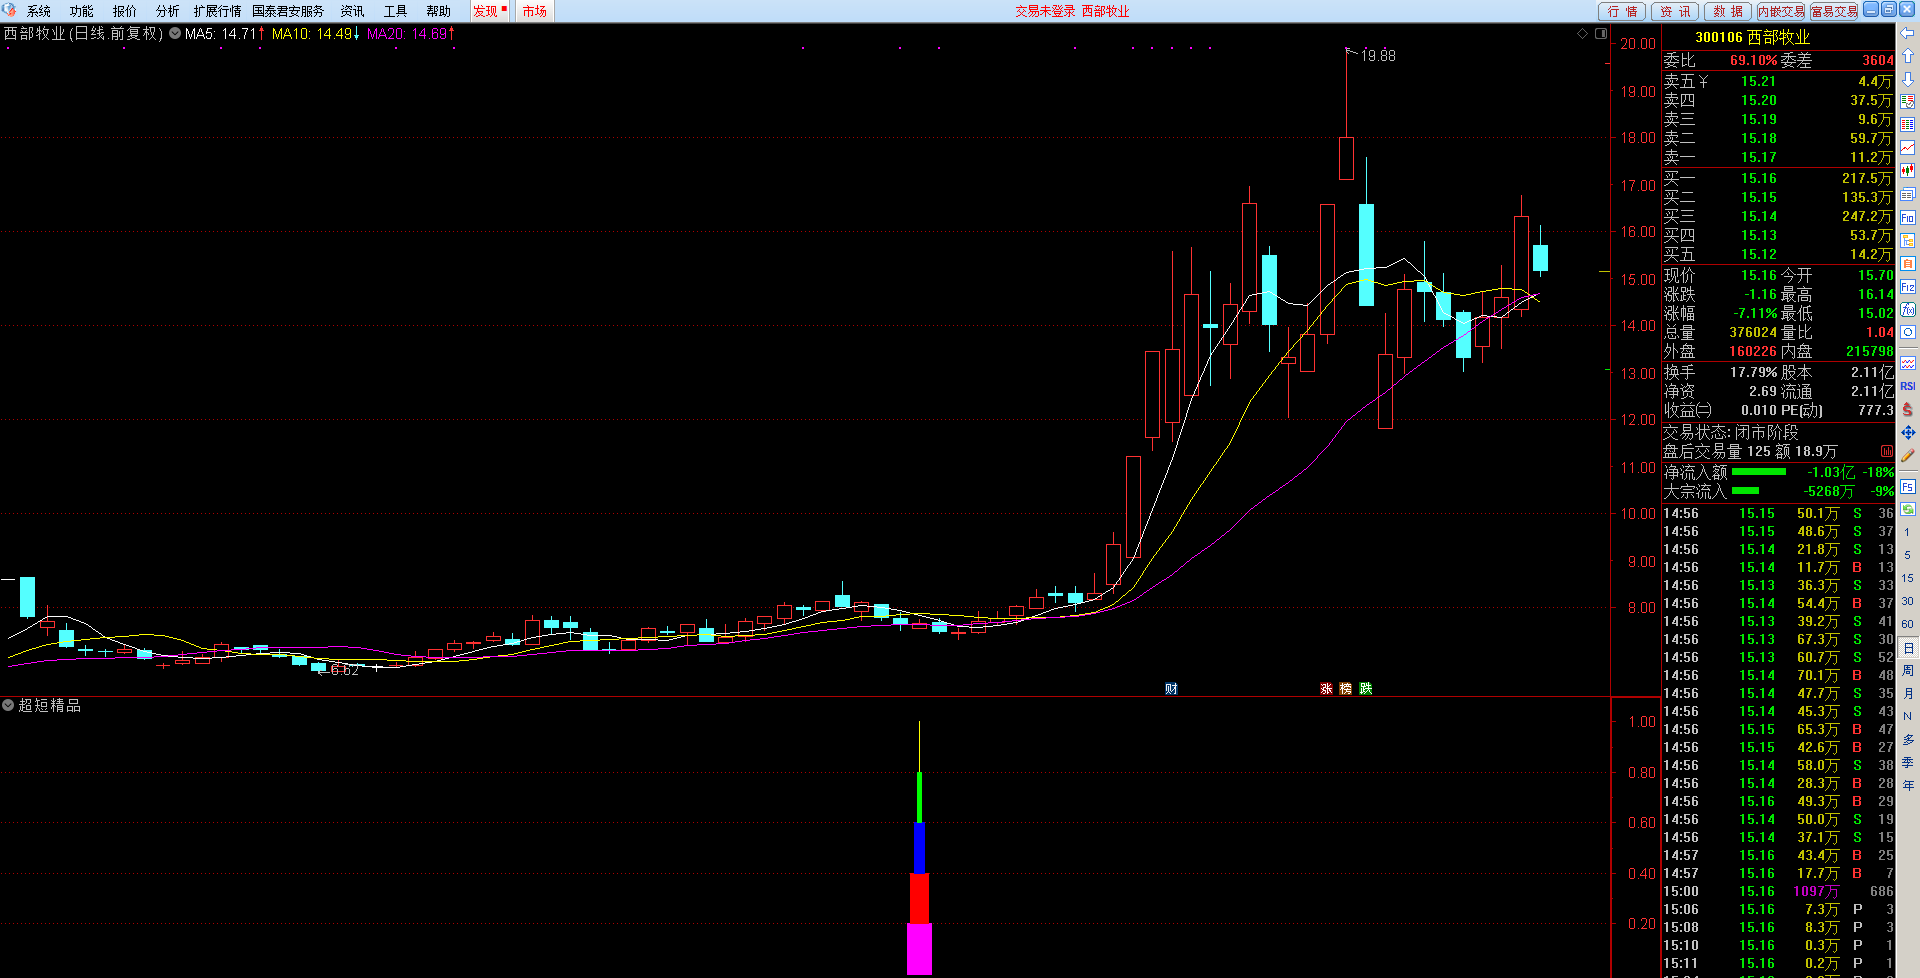This screenshot has height=978, width=1920.
Task: Click the back arrow icon in right toolbar
Action: [x=1907, y=33]
